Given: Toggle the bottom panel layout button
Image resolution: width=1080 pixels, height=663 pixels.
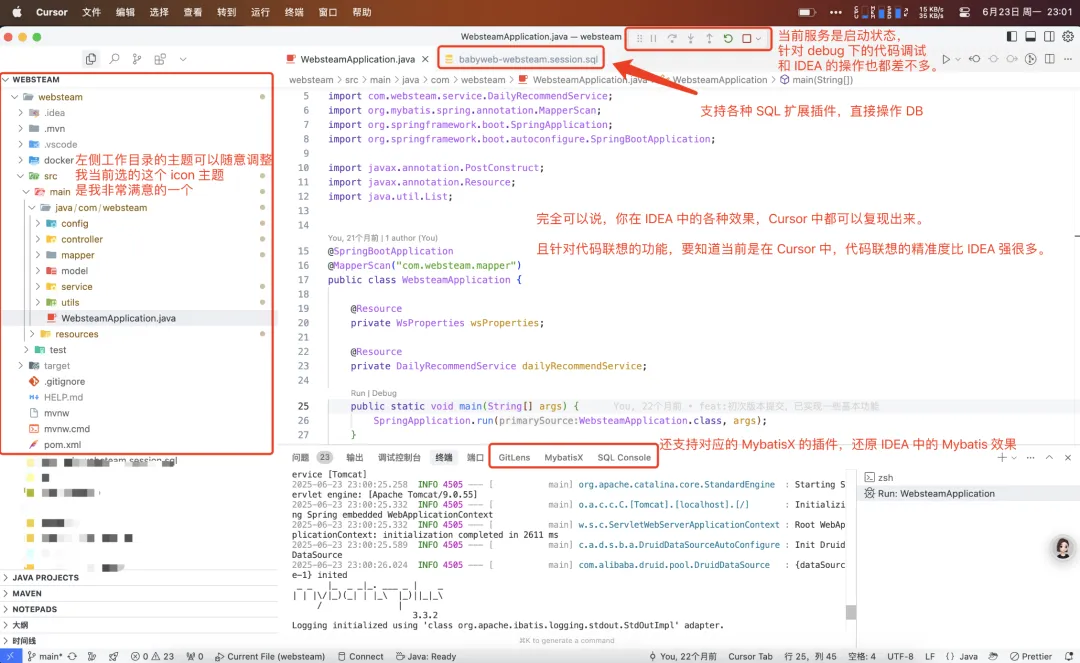Looking at the screenshot, I should click(1029, 37).
